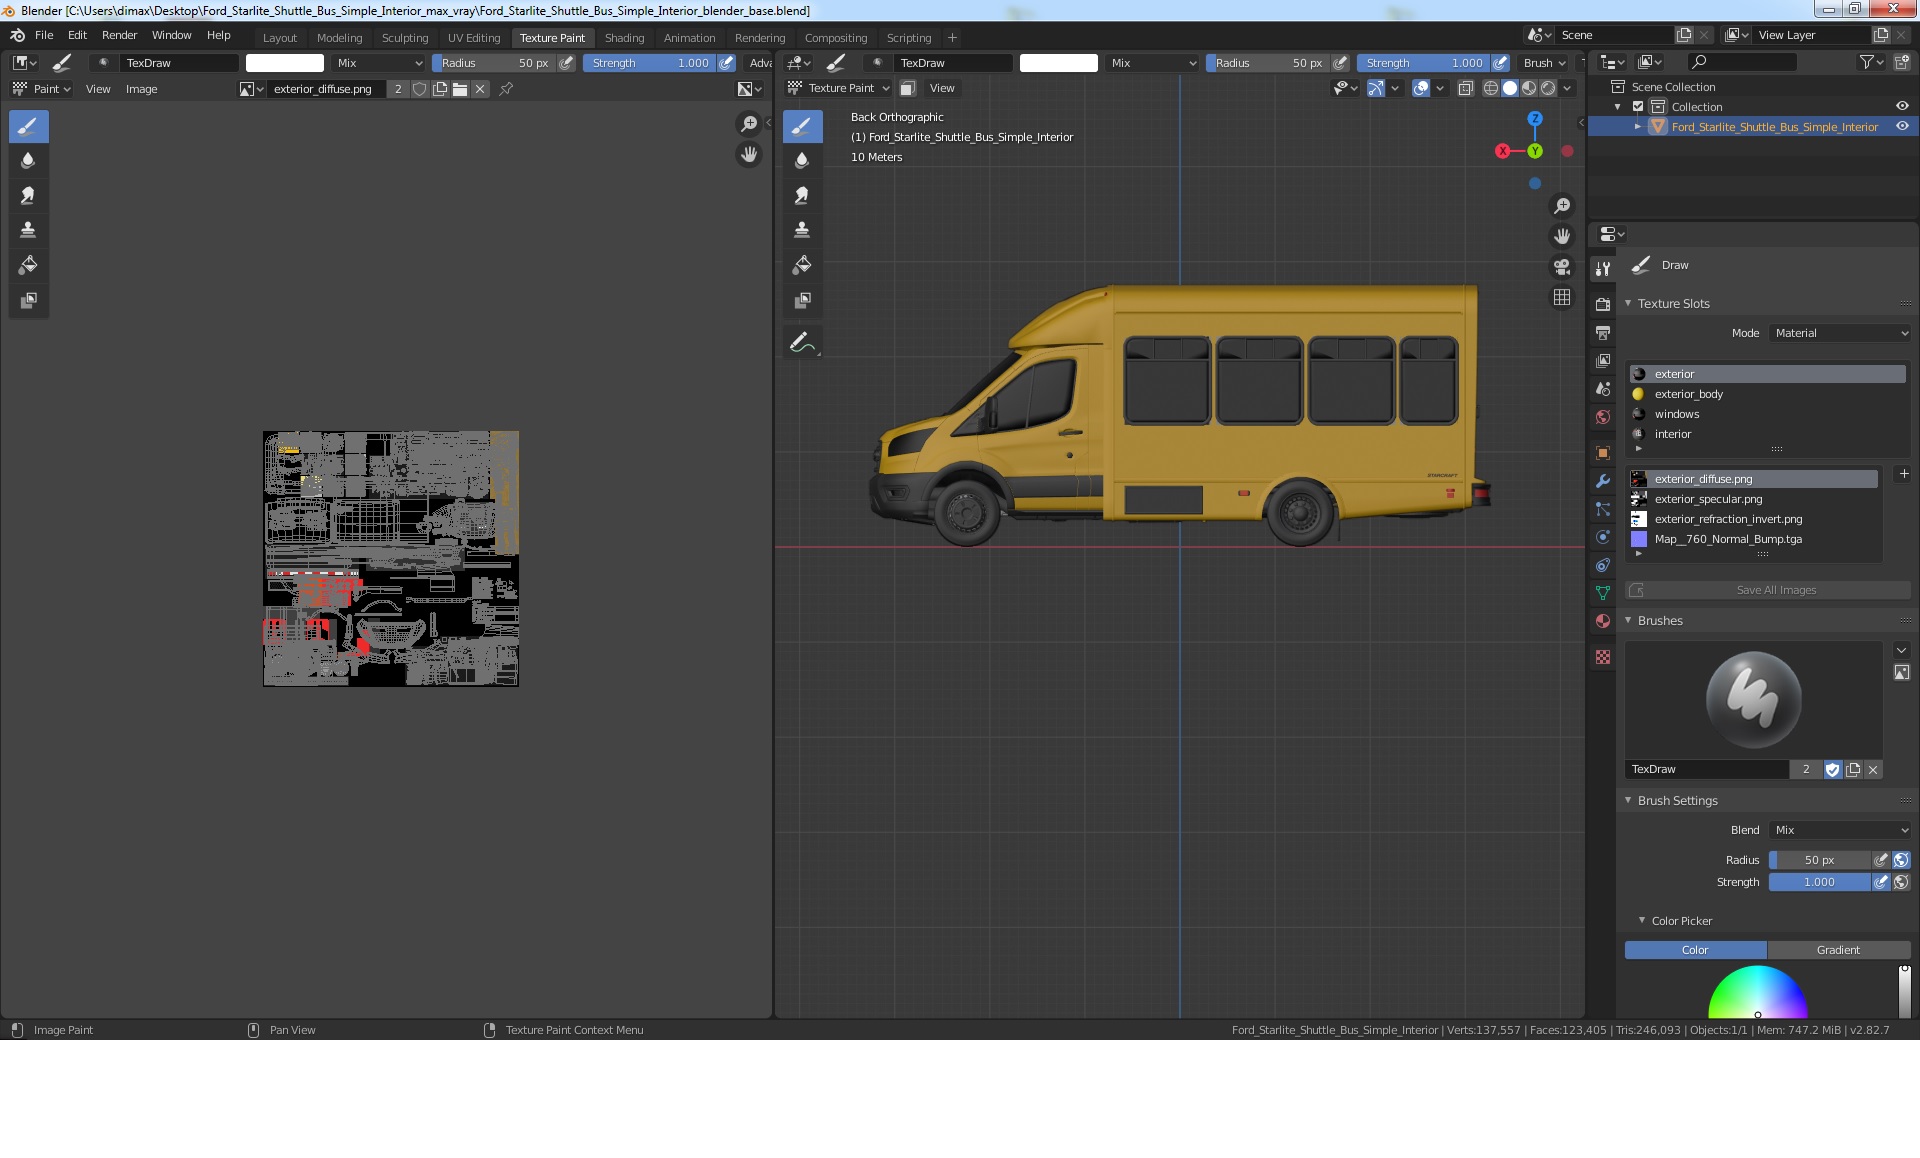Open the Particles properties tab

click(x=1603, y=509)
